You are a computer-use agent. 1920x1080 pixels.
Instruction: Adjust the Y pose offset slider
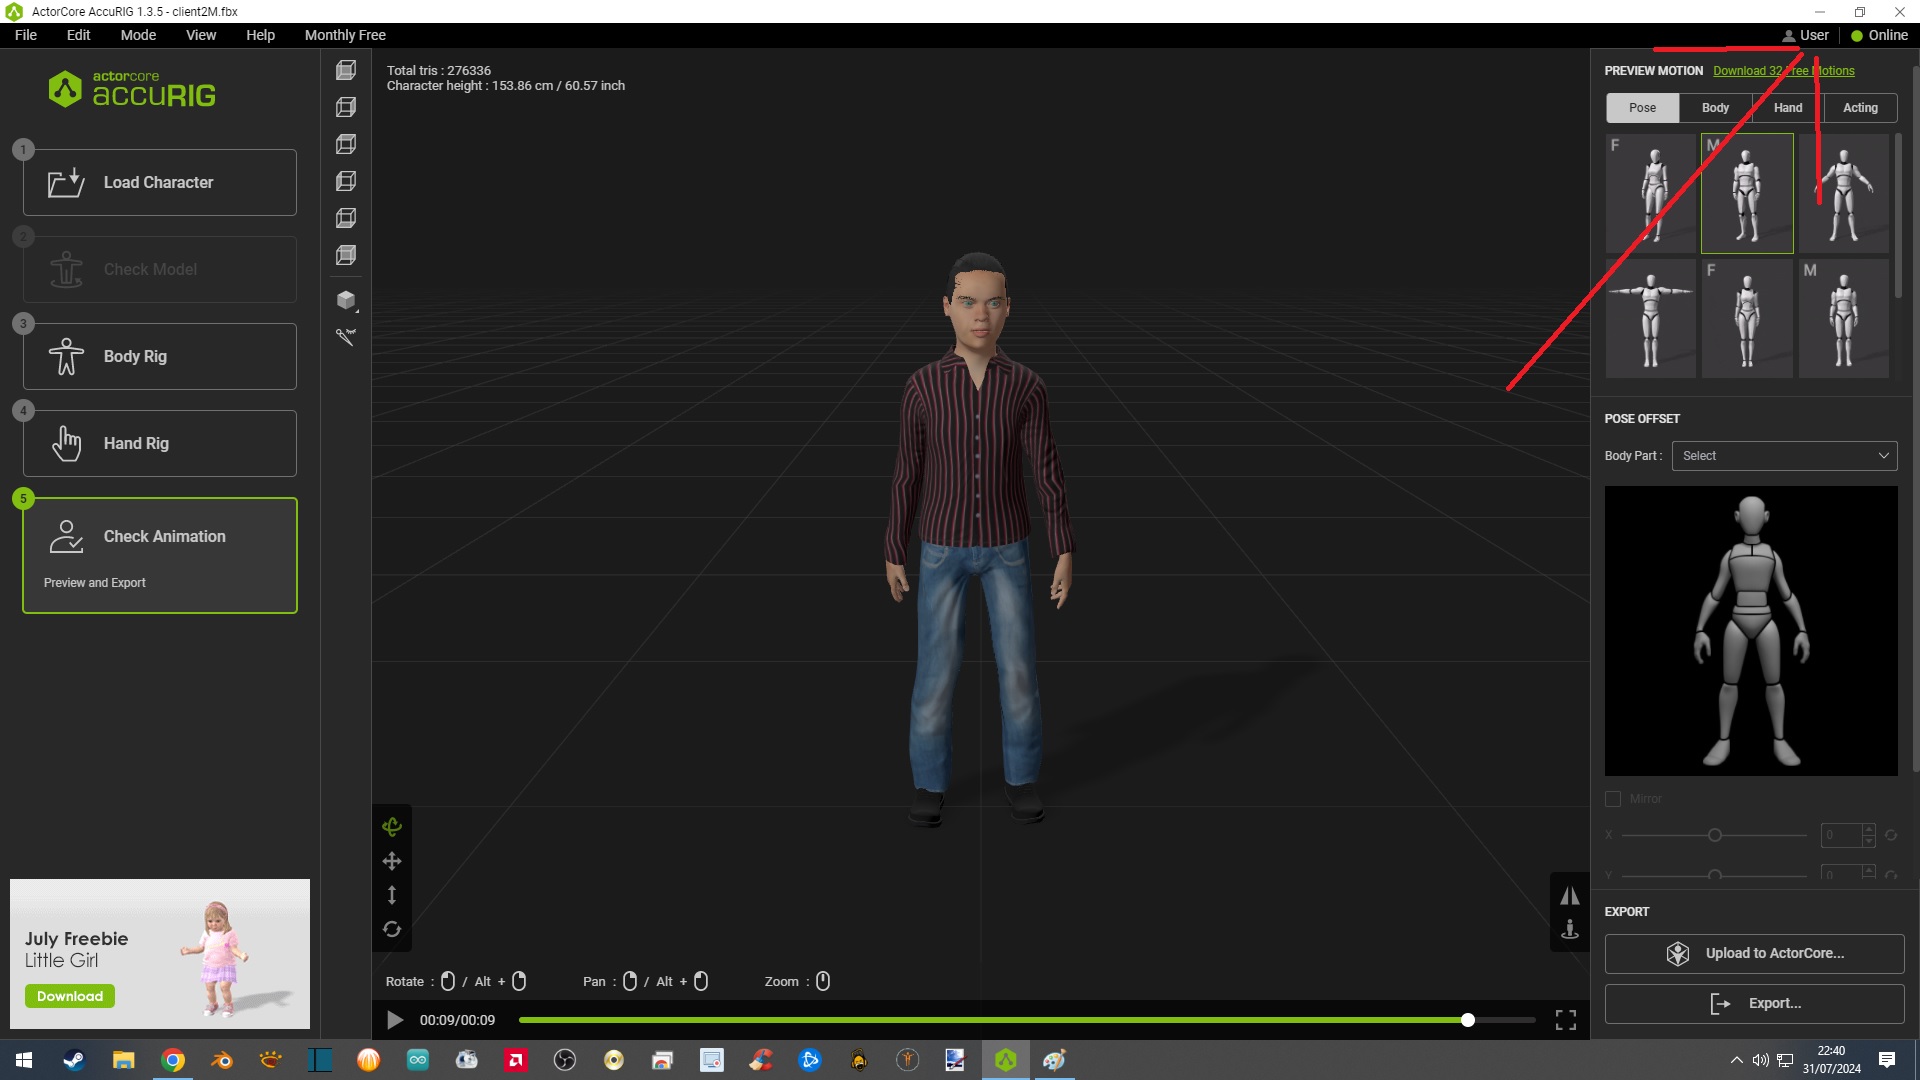tap(1714, 875)
